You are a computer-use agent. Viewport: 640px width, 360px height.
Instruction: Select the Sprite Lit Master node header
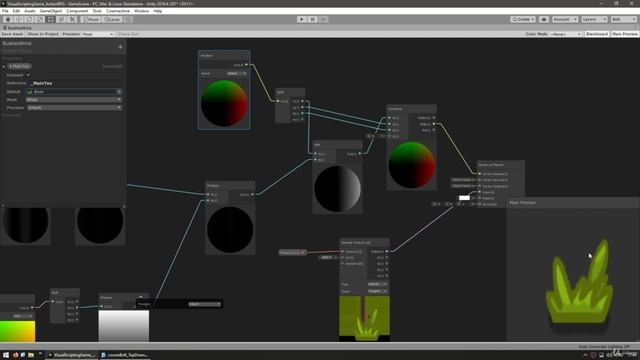500,165
